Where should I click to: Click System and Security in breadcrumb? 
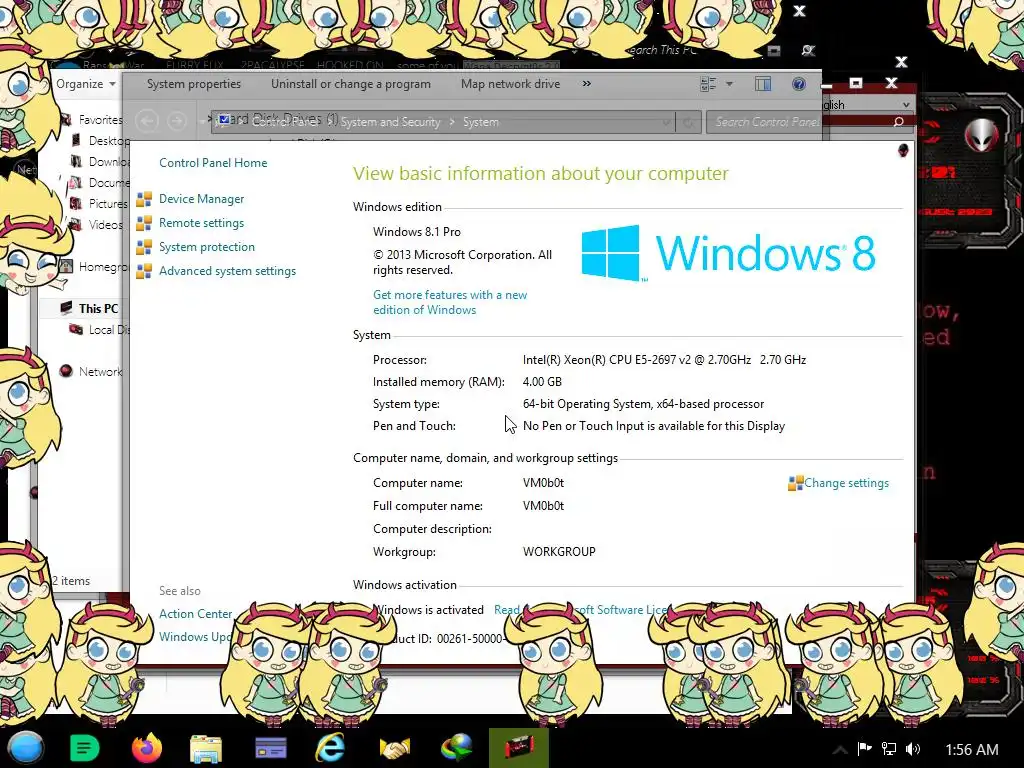391,122
